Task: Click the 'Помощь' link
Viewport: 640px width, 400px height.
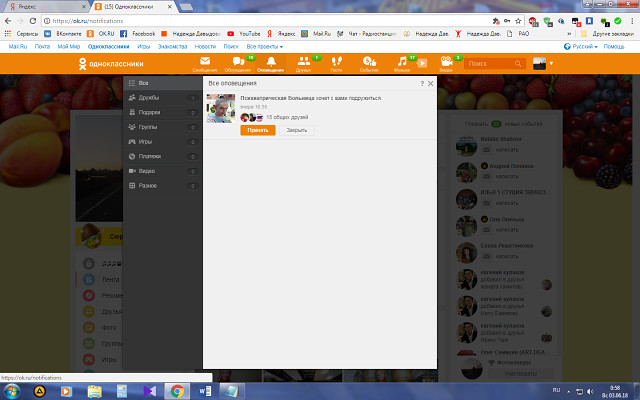Action: tap(614, 47)
